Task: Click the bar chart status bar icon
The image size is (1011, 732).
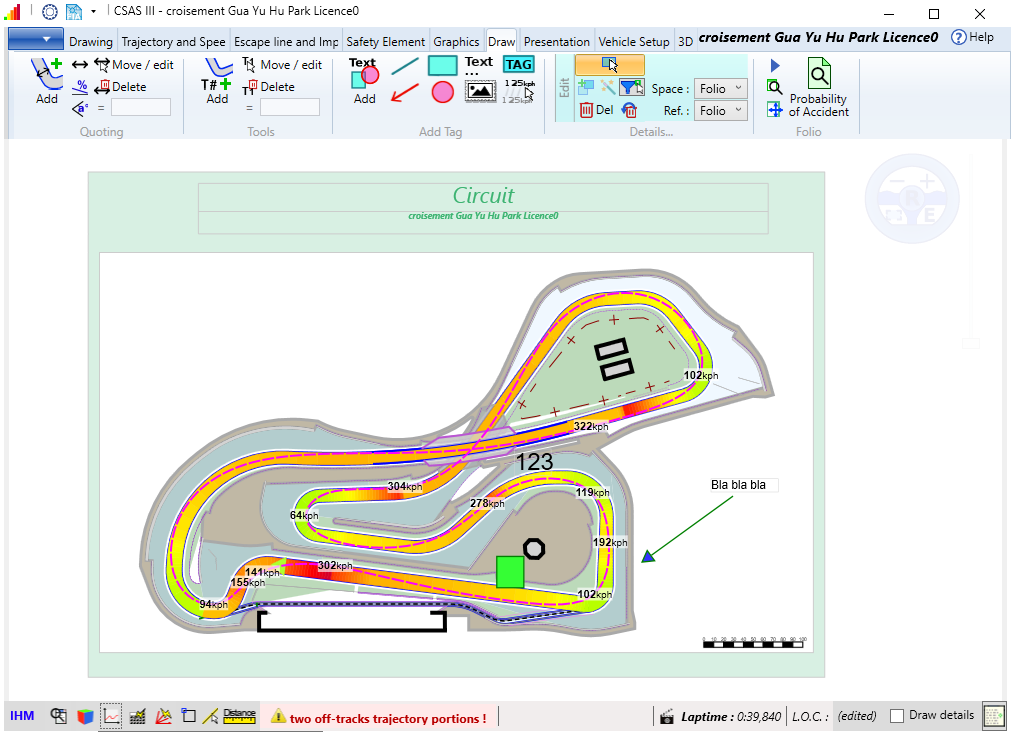Action: pos(137,716)
